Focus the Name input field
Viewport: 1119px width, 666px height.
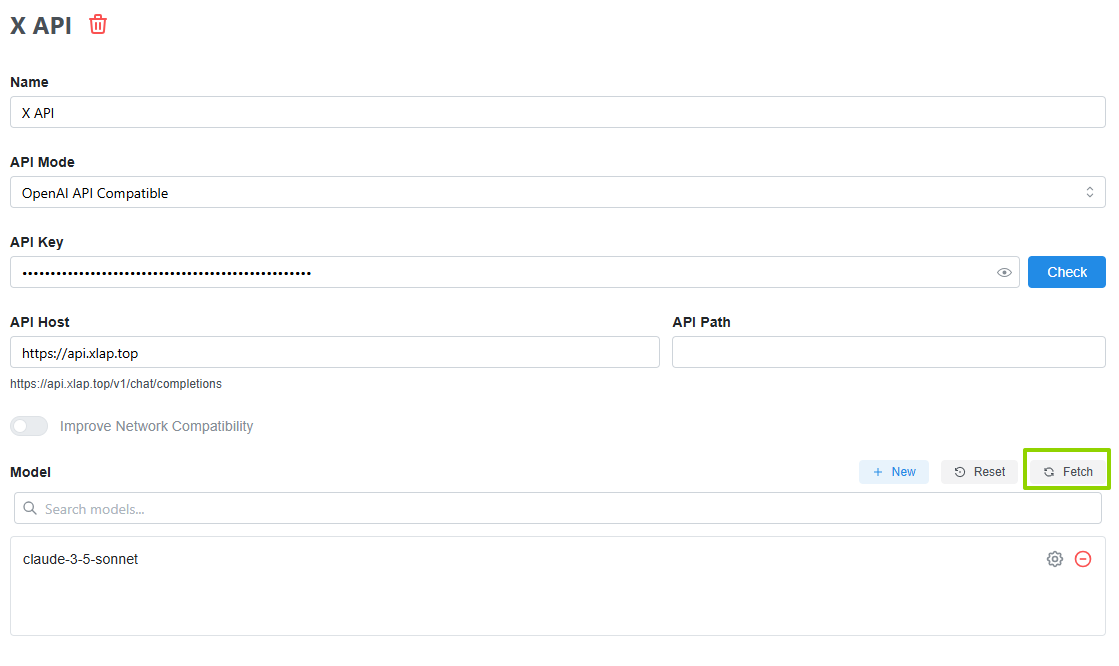click(557, 113)
